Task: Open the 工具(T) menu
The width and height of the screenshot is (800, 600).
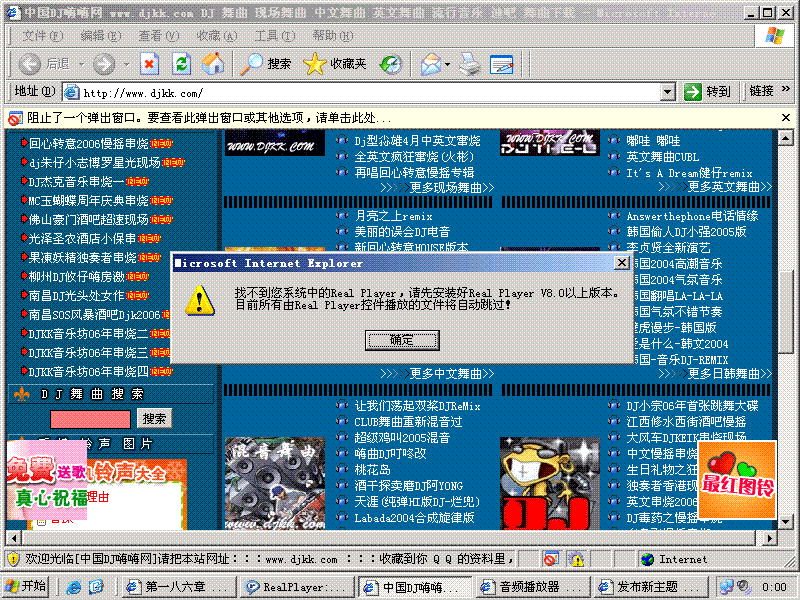Action: [x=274, y=36]
